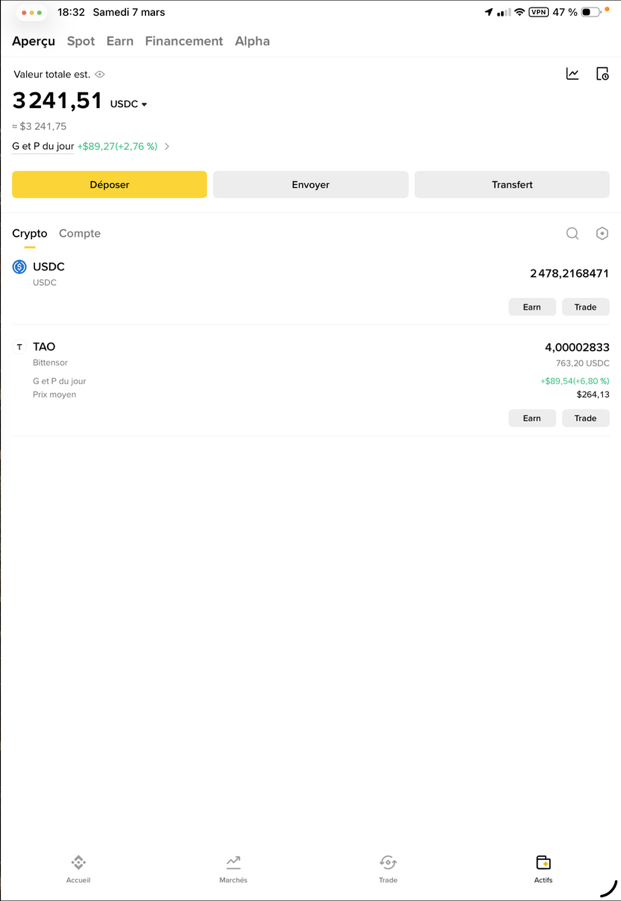Click Earn button in USDC row

point(532,307)
